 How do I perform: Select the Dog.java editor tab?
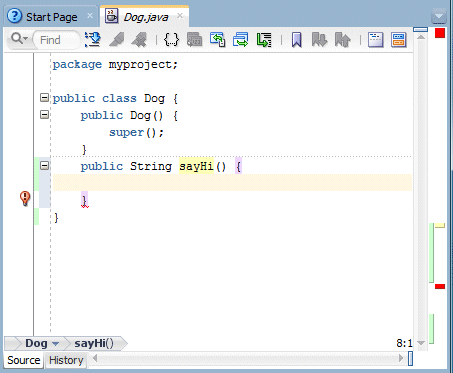click(146, 17)
